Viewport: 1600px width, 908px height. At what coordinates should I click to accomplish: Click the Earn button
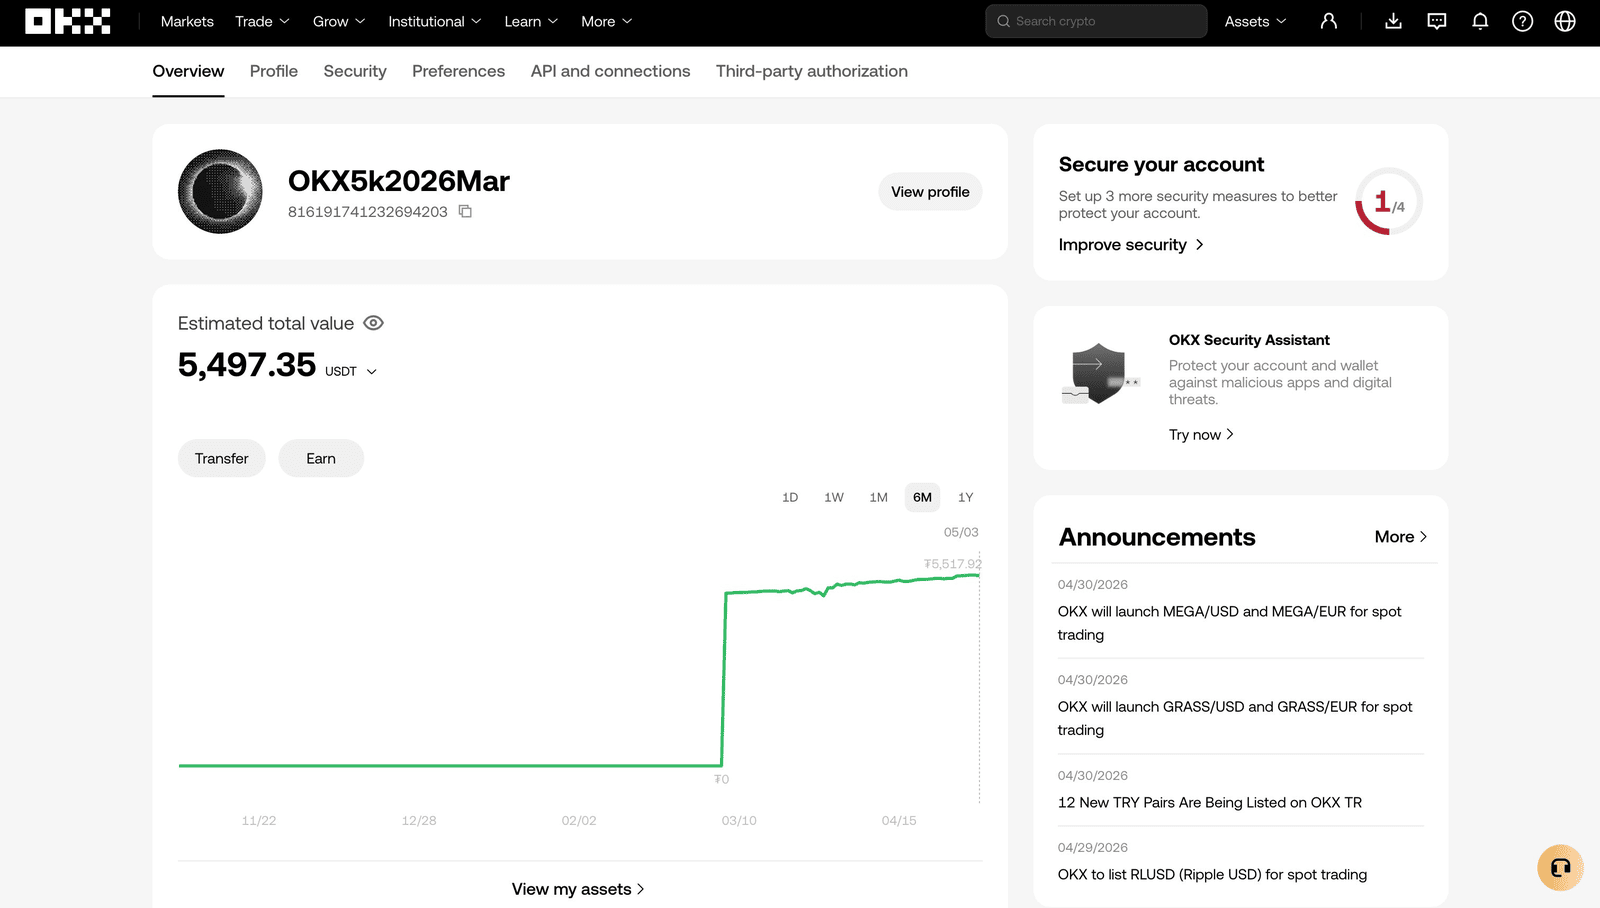pos(321,458)
